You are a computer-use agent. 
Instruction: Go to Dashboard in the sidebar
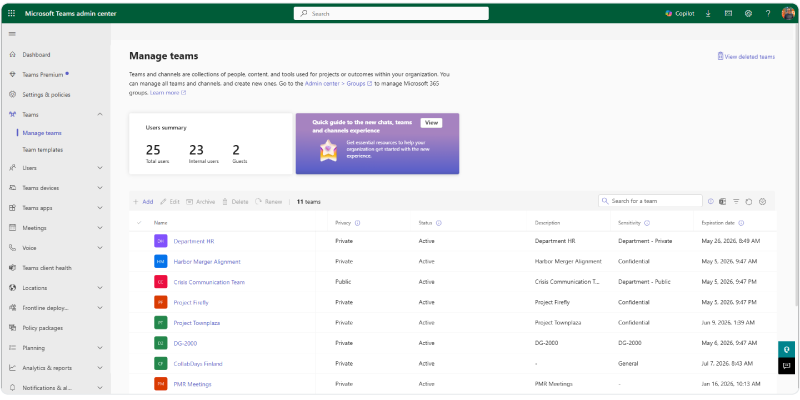point(36,55)
